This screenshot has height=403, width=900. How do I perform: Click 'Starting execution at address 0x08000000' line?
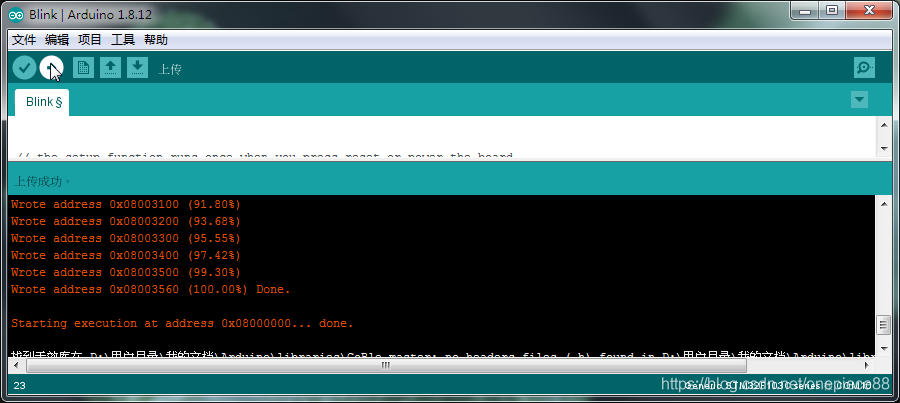pos(183,323)
